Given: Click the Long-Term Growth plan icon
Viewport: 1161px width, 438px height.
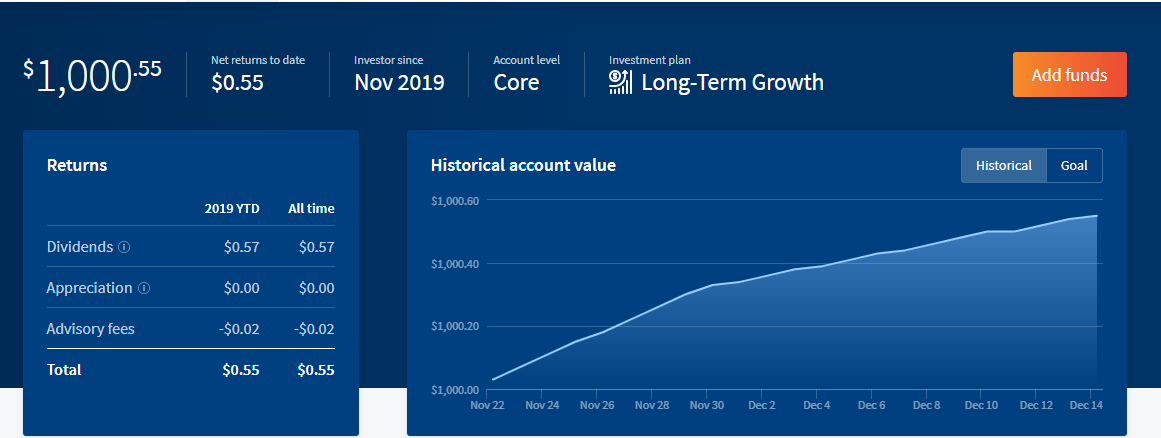Looking at the screenshot, I should point(620,82).
